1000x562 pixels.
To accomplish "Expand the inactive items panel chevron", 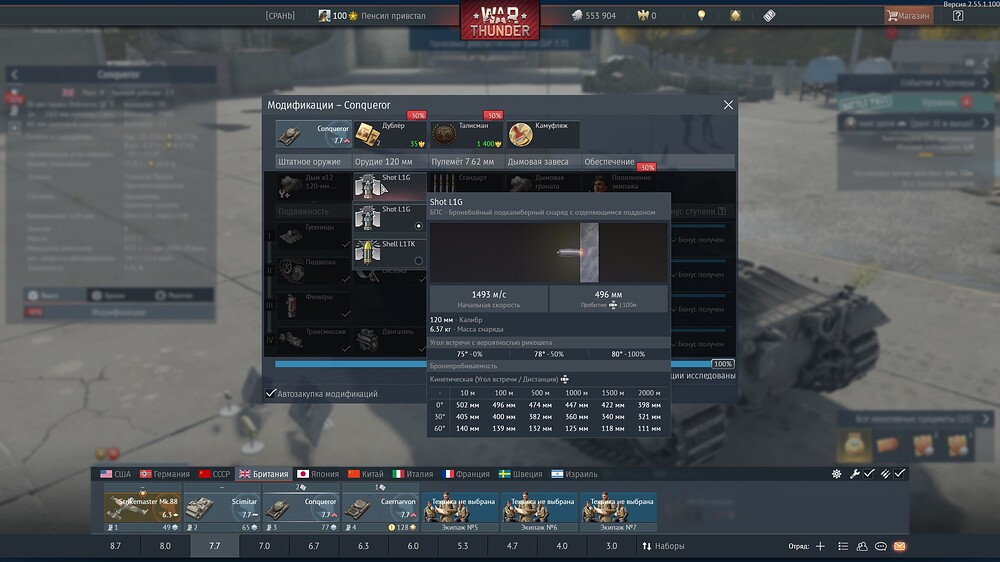I will click(986, 419).
